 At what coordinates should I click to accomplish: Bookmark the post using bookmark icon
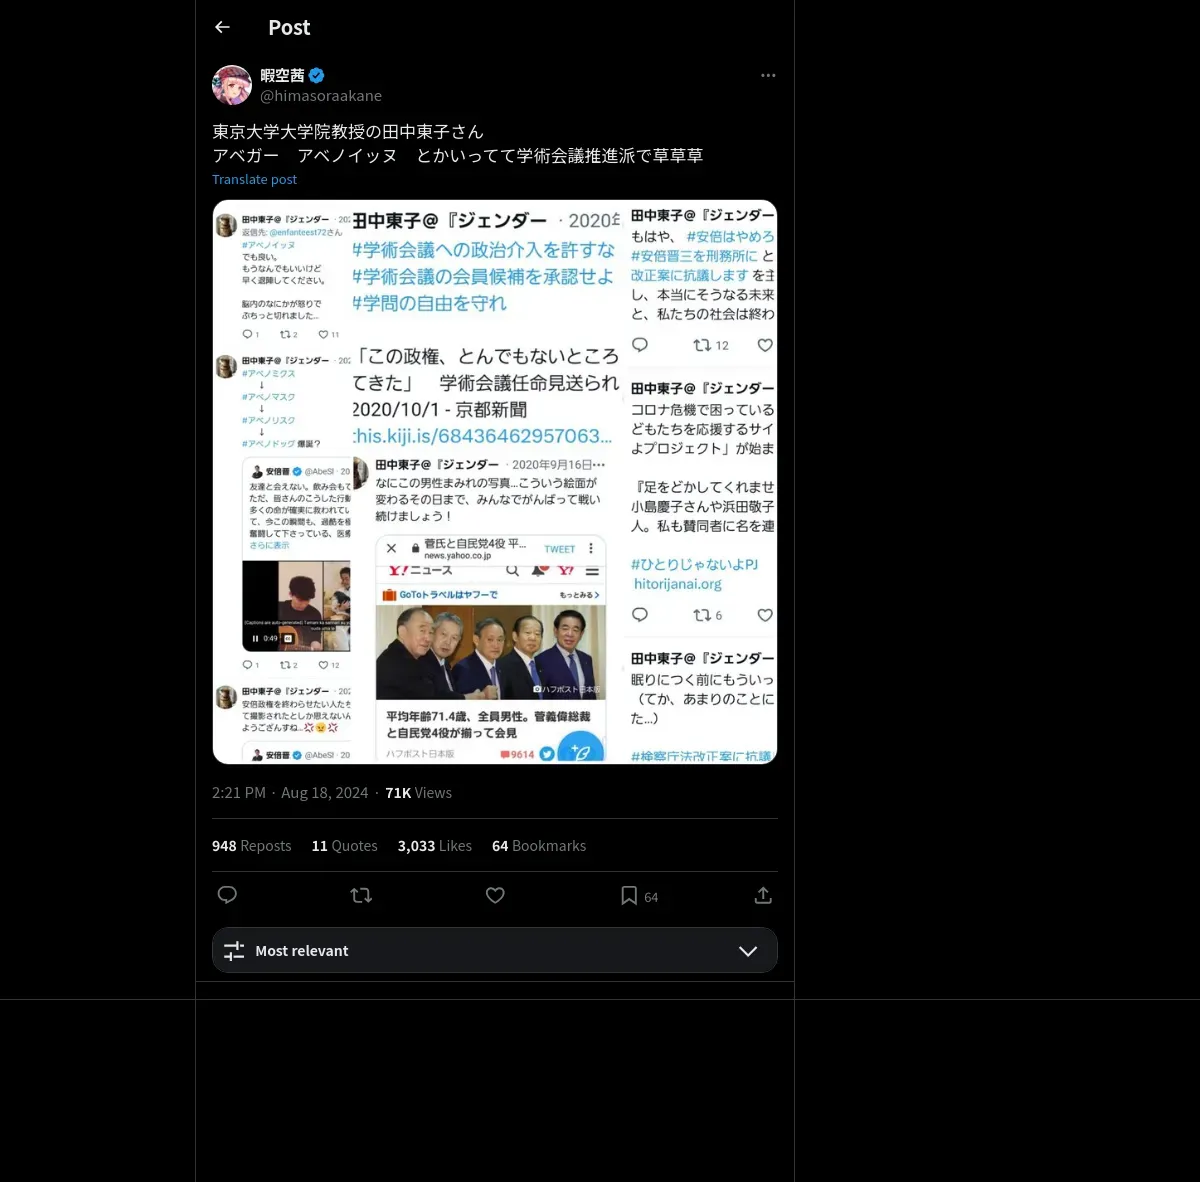point(629,895)
